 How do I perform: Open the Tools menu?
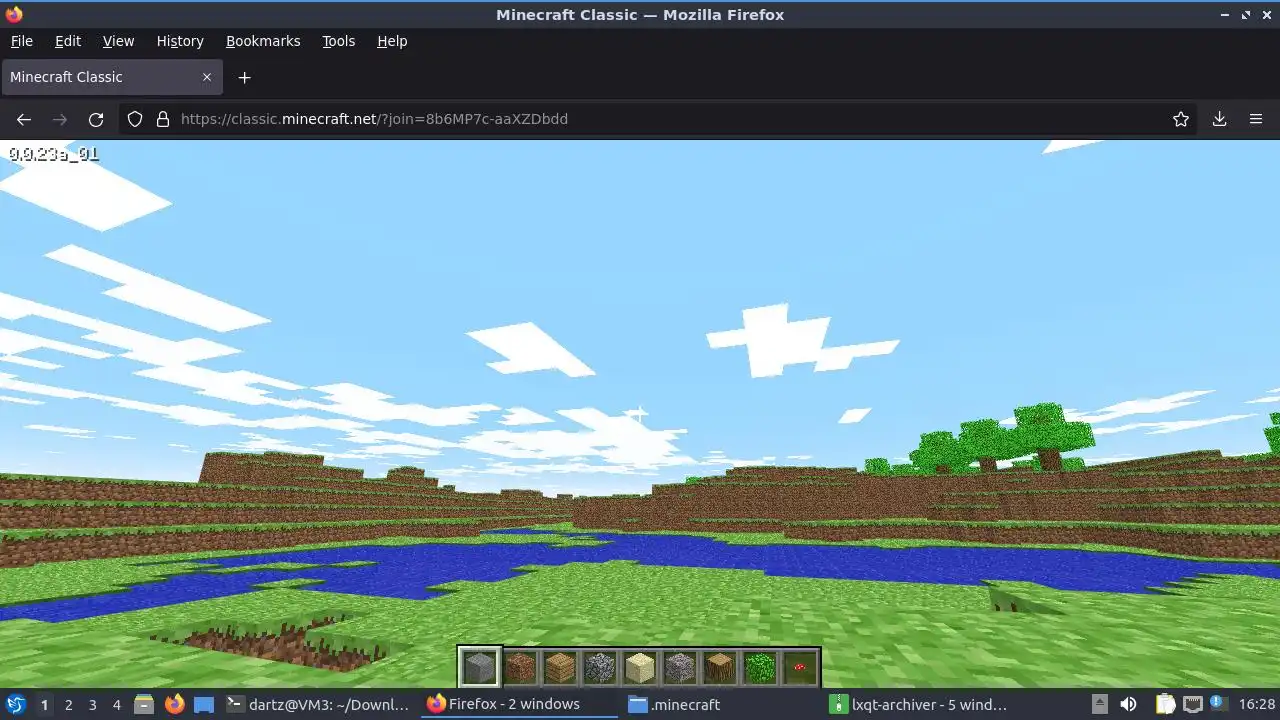coord(338,41)
